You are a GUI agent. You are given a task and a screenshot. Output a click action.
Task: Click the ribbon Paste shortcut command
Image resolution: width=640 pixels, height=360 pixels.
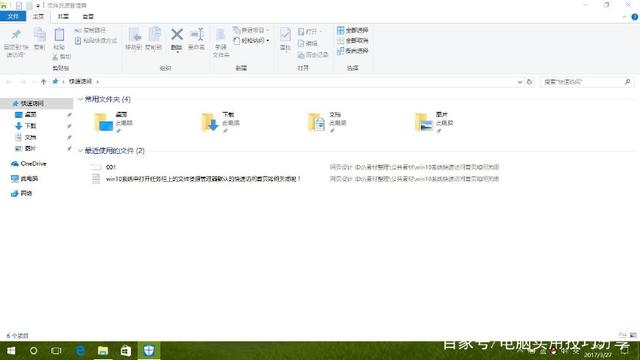(x=96, y=40)
